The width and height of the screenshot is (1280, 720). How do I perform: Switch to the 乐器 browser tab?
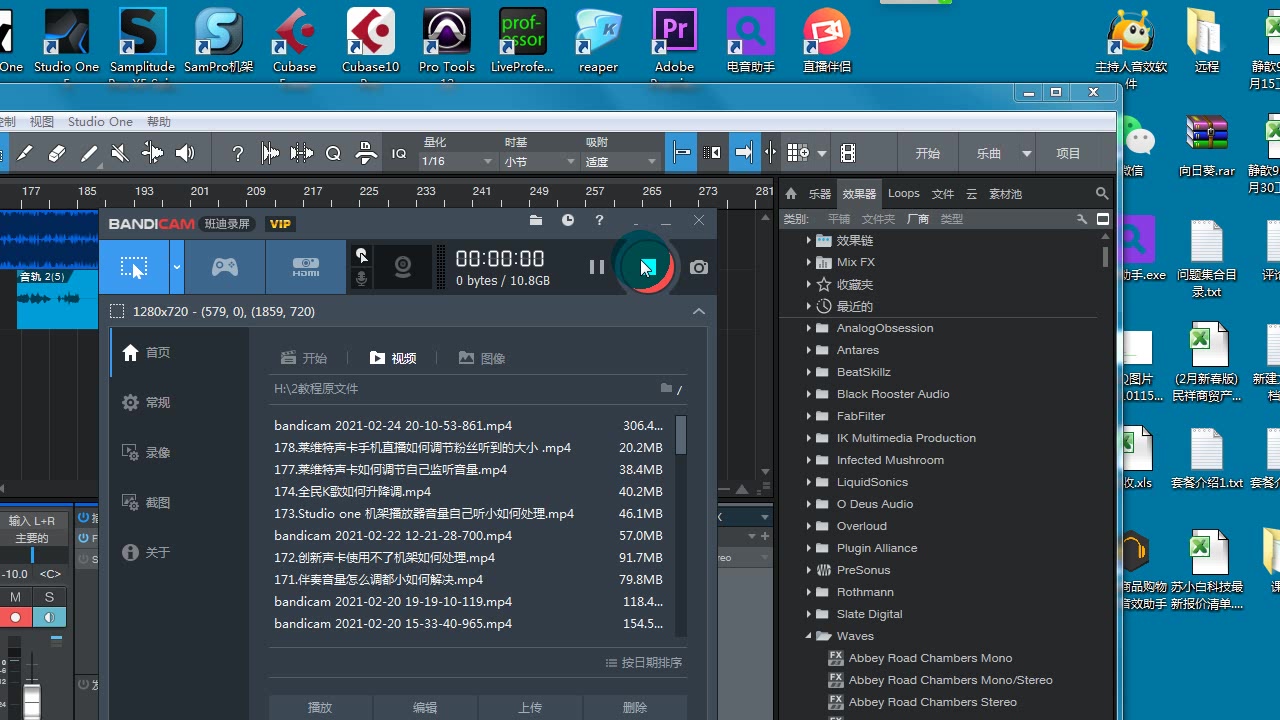820,194
